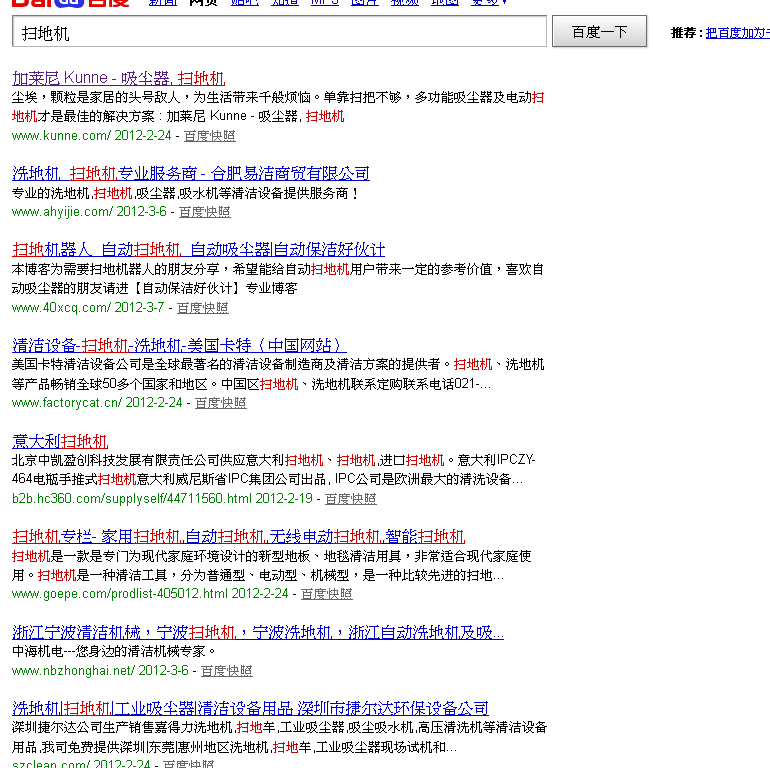Screen dimensions: 770x768
Task: Open result 洗地机 扫地机专业服务商 - 合肥易洁商贸有限公司
Action: pyautogui.click(x=191, y=173)
